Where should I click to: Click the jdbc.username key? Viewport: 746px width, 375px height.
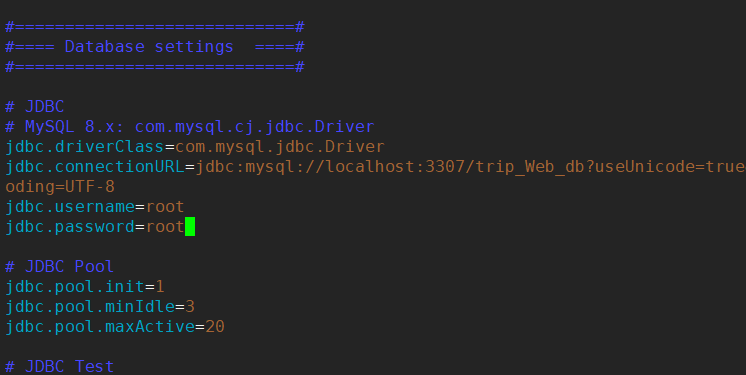(70, 207)
